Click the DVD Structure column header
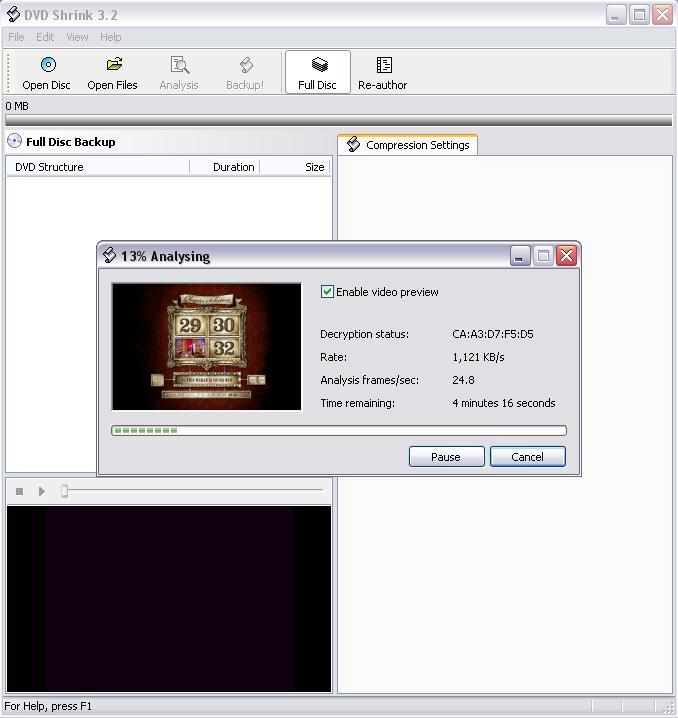The width and height of the screenshot is (678, 718). point(98,167)
